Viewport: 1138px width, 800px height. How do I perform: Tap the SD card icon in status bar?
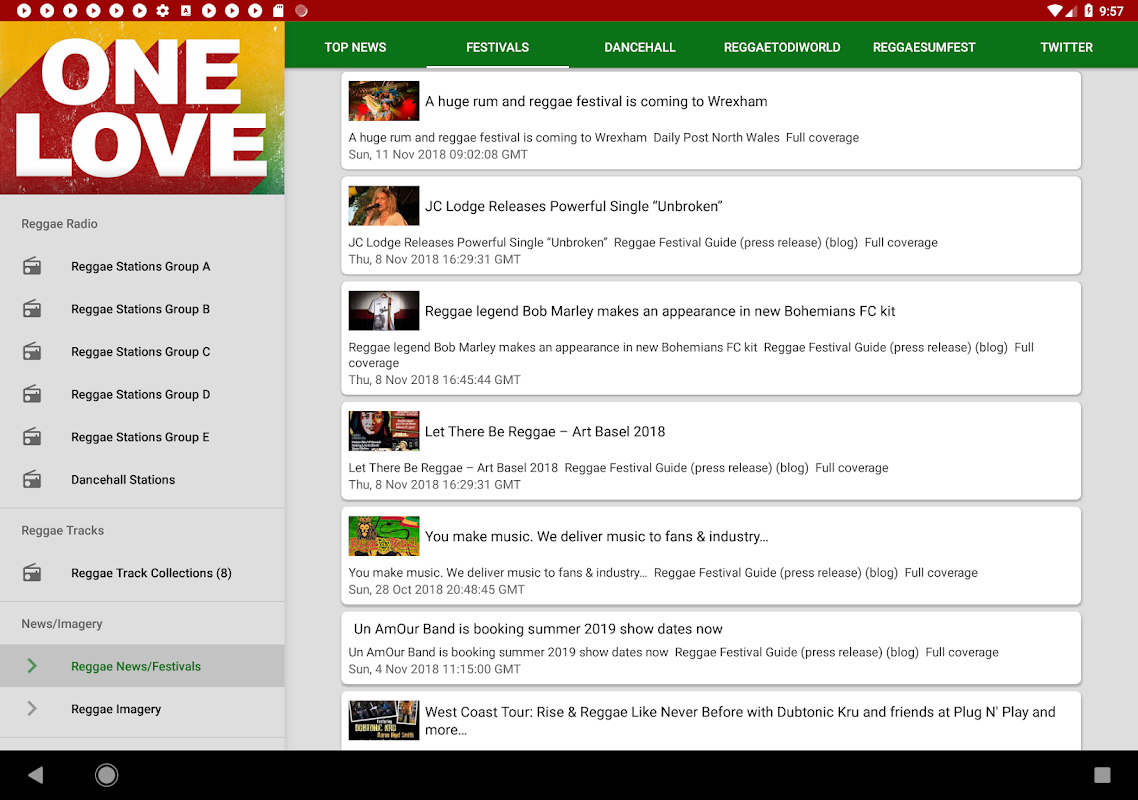point(278,10)
